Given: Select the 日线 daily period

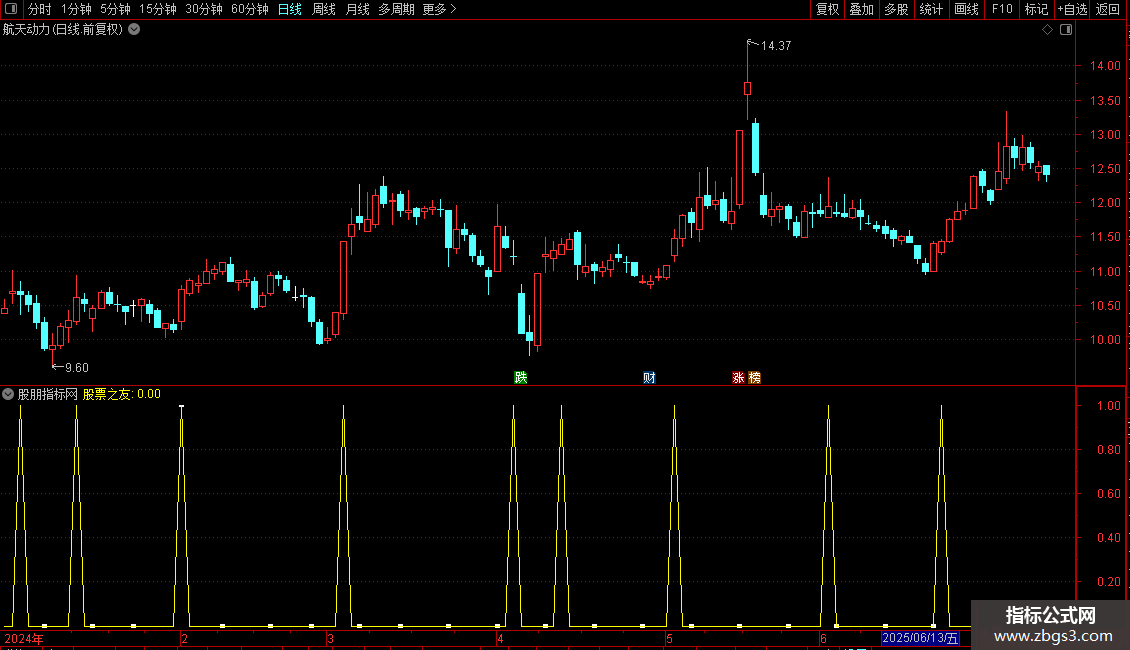Looking at the screenshot, I should [290, 9].
